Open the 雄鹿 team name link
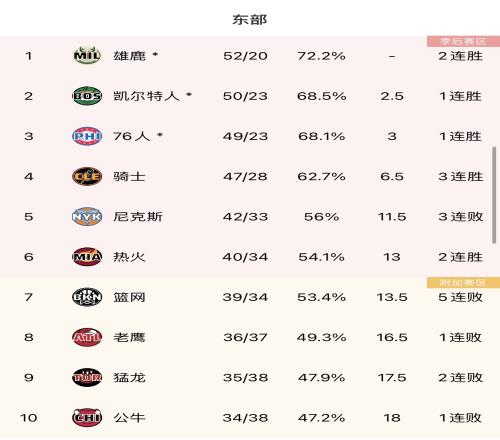Viewport: 500px width, 440px height. click(x=129, y=56)
